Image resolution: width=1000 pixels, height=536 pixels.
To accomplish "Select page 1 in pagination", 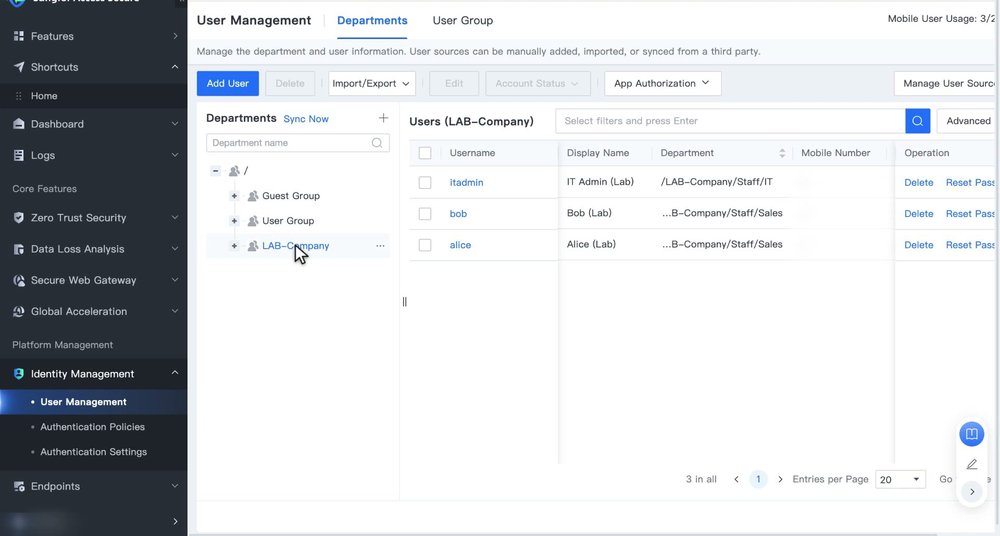I will (x=758, y=479).
